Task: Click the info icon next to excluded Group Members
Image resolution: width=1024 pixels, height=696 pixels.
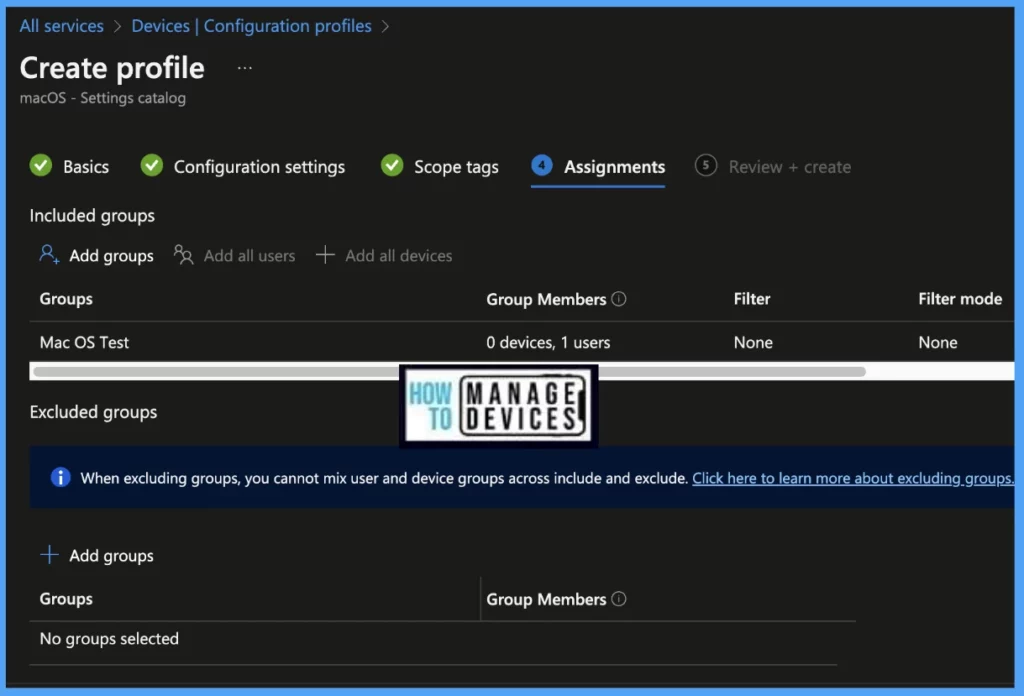Action: click(x=619, y=599)
